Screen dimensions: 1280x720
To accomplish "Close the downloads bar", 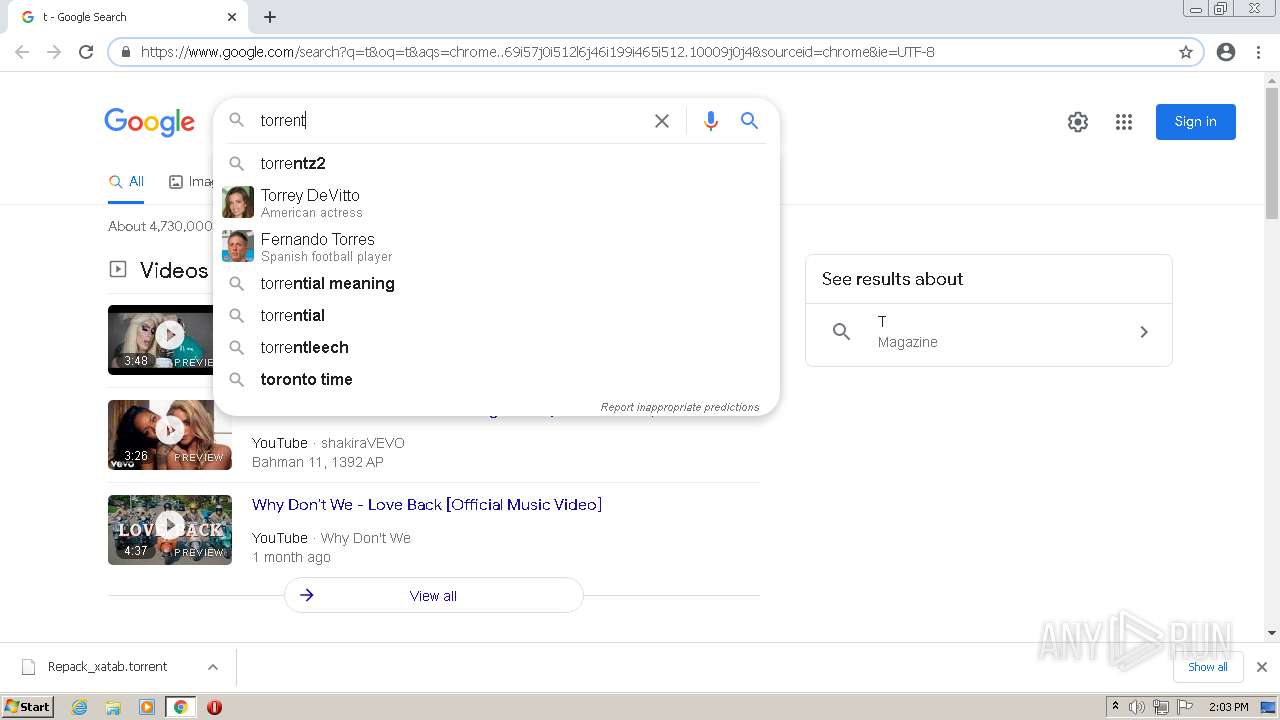I will 1262,667.
